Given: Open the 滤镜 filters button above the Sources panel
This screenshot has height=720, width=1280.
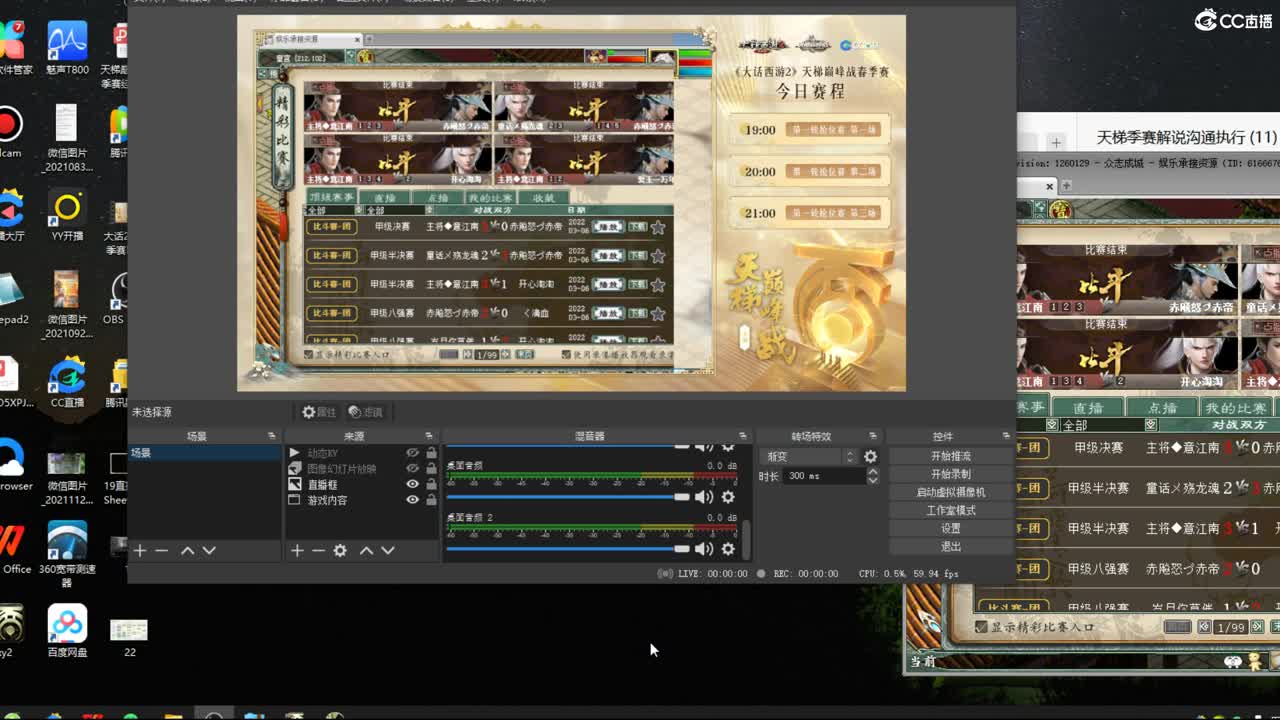Looking at the screenshot, I should coord(365,412).
